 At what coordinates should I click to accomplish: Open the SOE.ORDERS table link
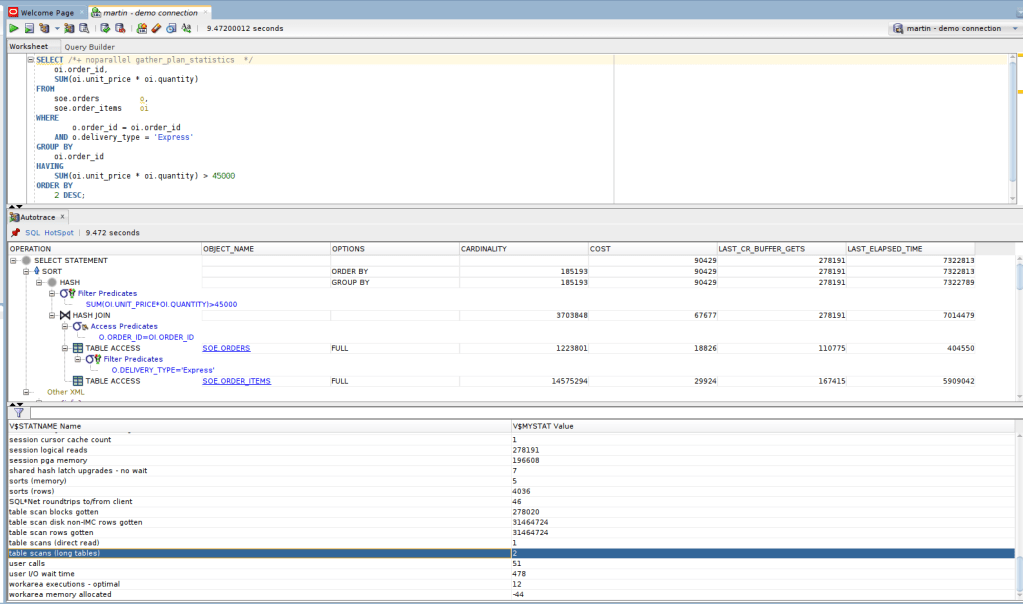(226, 347)
